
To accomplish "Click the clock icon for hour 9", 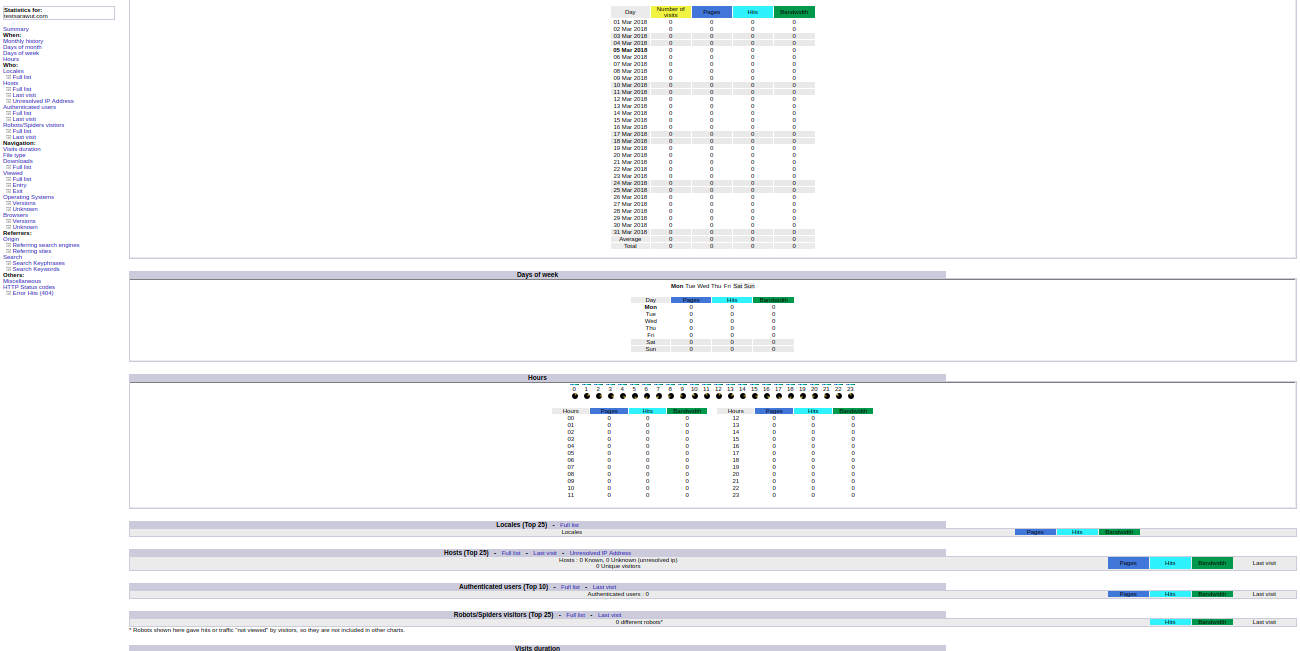I will [683, 396].
